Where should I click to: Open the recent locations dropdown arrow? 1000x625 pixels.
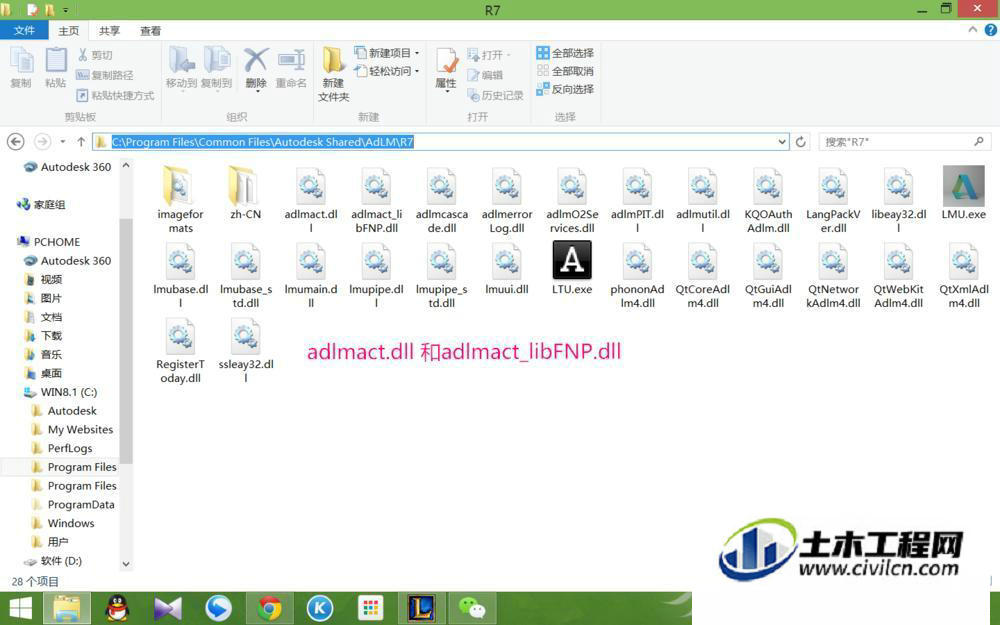coord(62,142)
